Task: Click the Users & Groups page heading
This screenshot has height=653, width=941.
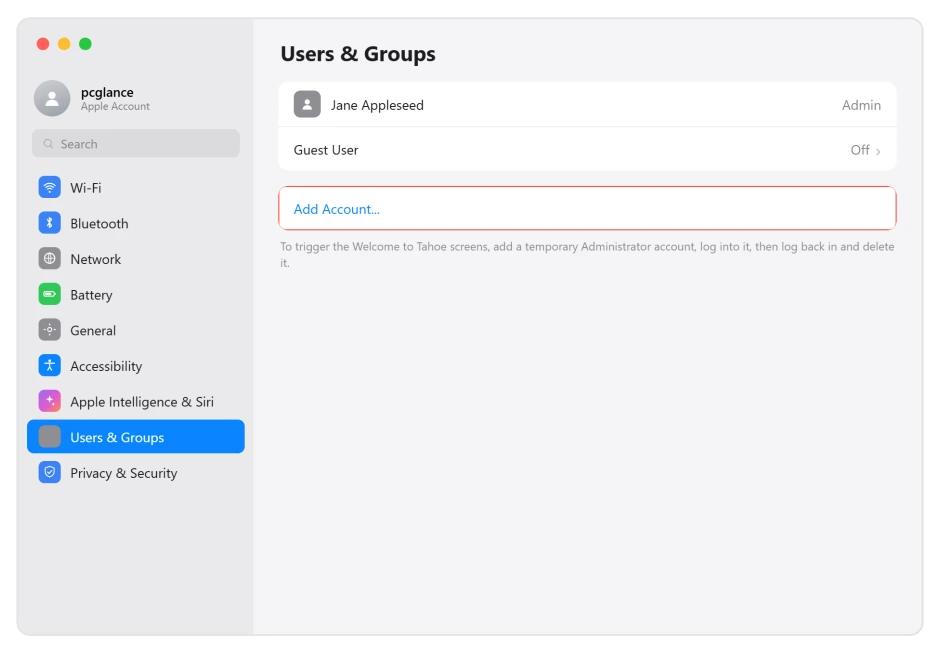Action: [358, 54]
